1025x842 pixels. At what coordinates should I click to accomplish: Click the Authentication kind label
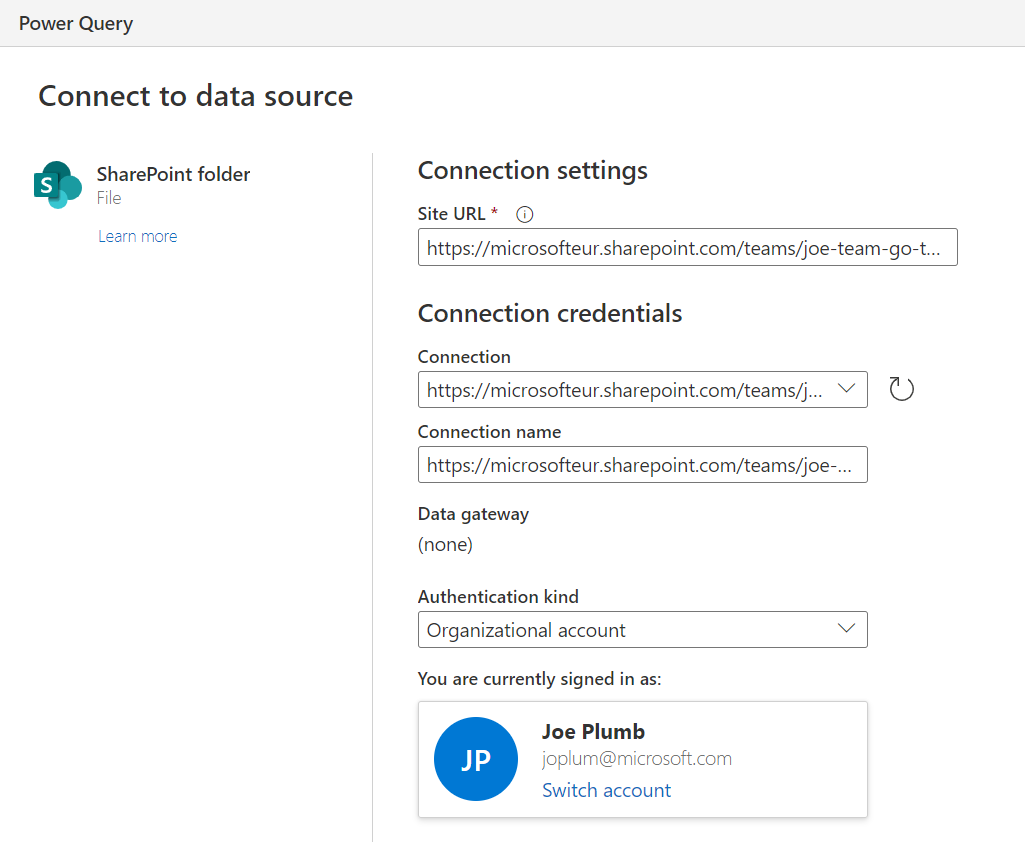coord(498,597)
